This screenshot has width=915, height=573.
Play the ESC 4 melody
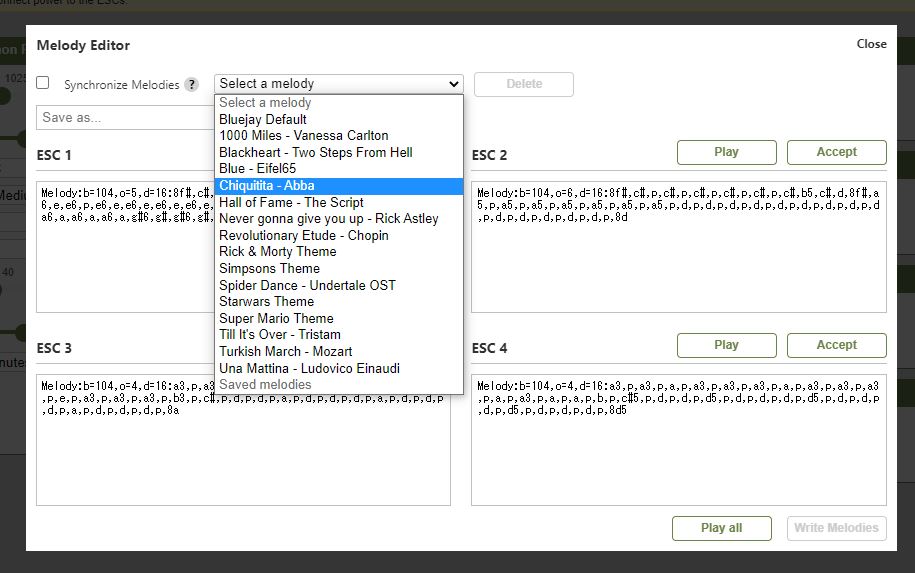[x=727, y=345]
